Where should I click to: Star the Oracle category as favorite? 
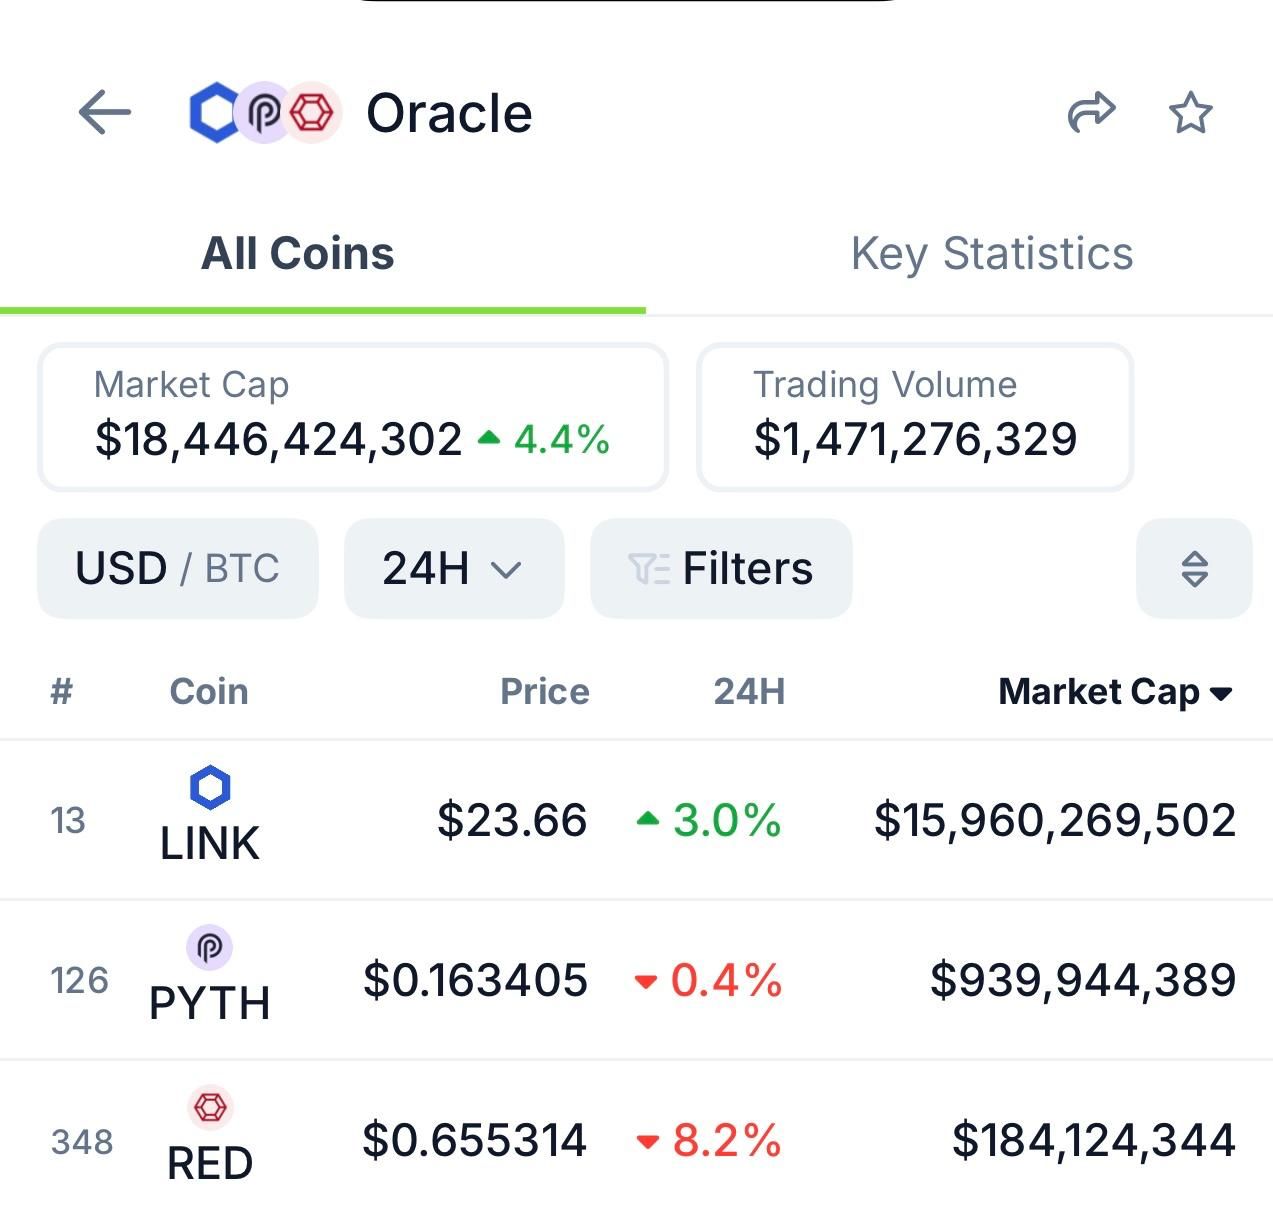click(x=1190, y=112)
